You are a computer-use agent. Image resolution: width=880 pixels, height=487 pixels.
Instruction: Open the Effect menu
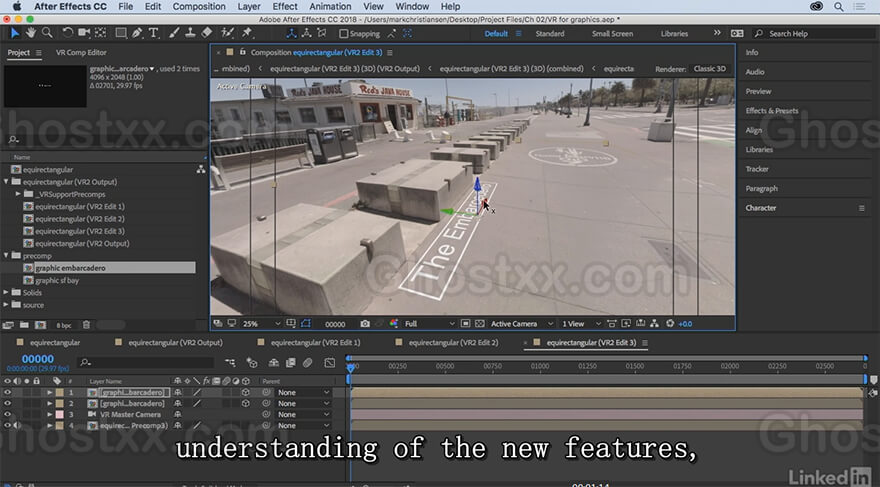(x=285, y=7)
